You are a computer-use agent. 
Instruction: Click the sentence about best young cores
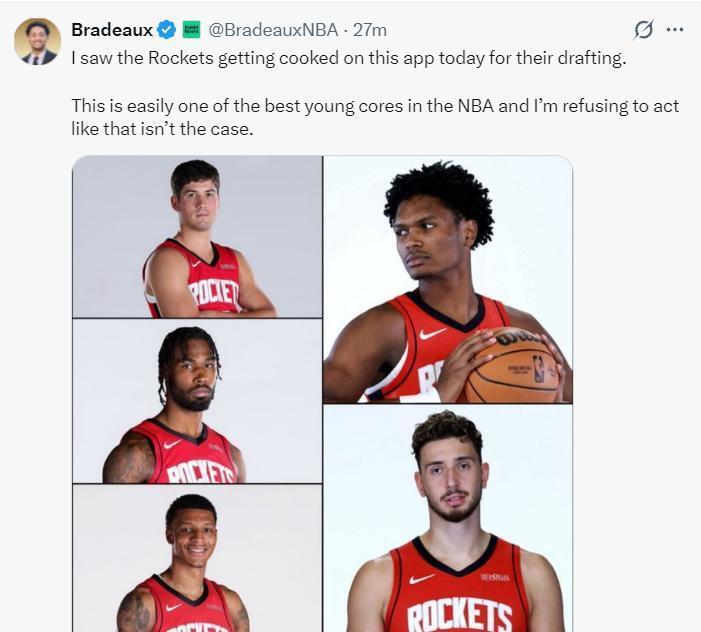click(375, 118)
